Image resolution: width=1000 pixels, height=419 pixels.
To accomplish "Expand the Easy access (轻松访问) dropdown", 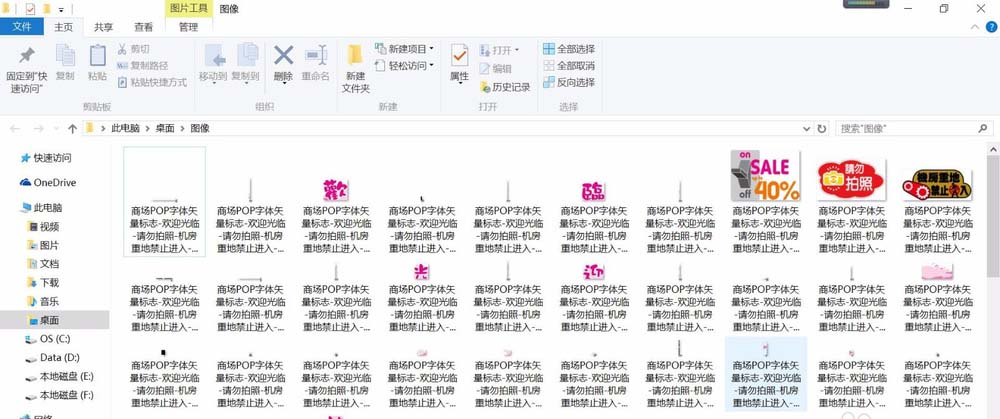I will pos(432,65).
